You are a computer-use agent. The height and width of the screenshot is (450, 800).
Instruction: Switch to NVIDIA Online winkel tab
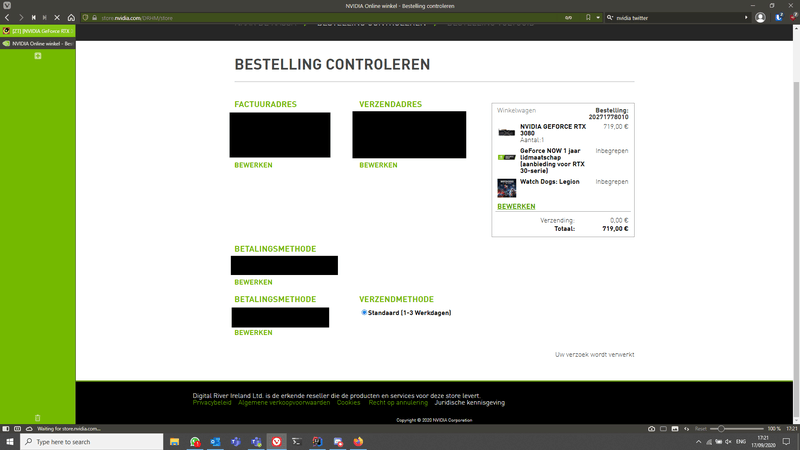click(x=38, y=44)
